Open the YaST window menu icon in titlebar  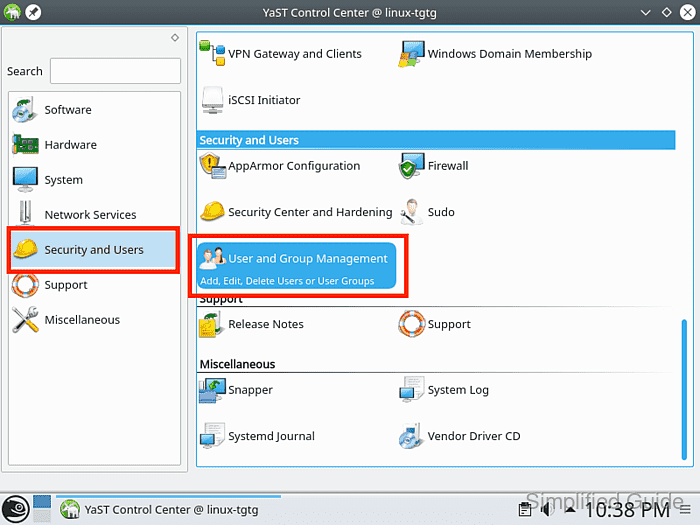pos(12,12)
